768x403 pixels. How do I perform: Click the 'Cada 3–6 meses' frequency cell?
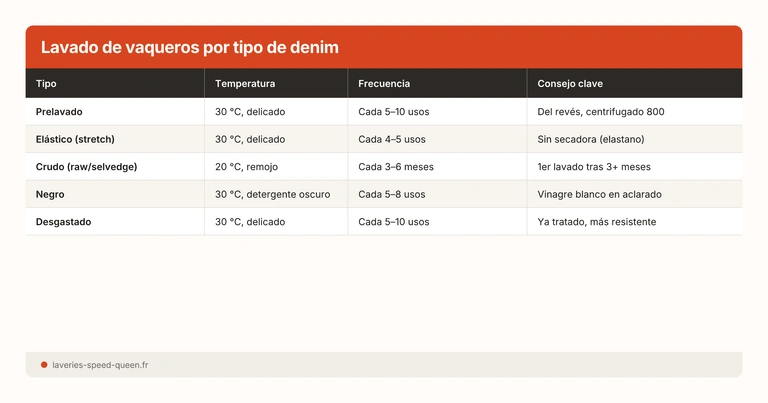tap(396, 167)
